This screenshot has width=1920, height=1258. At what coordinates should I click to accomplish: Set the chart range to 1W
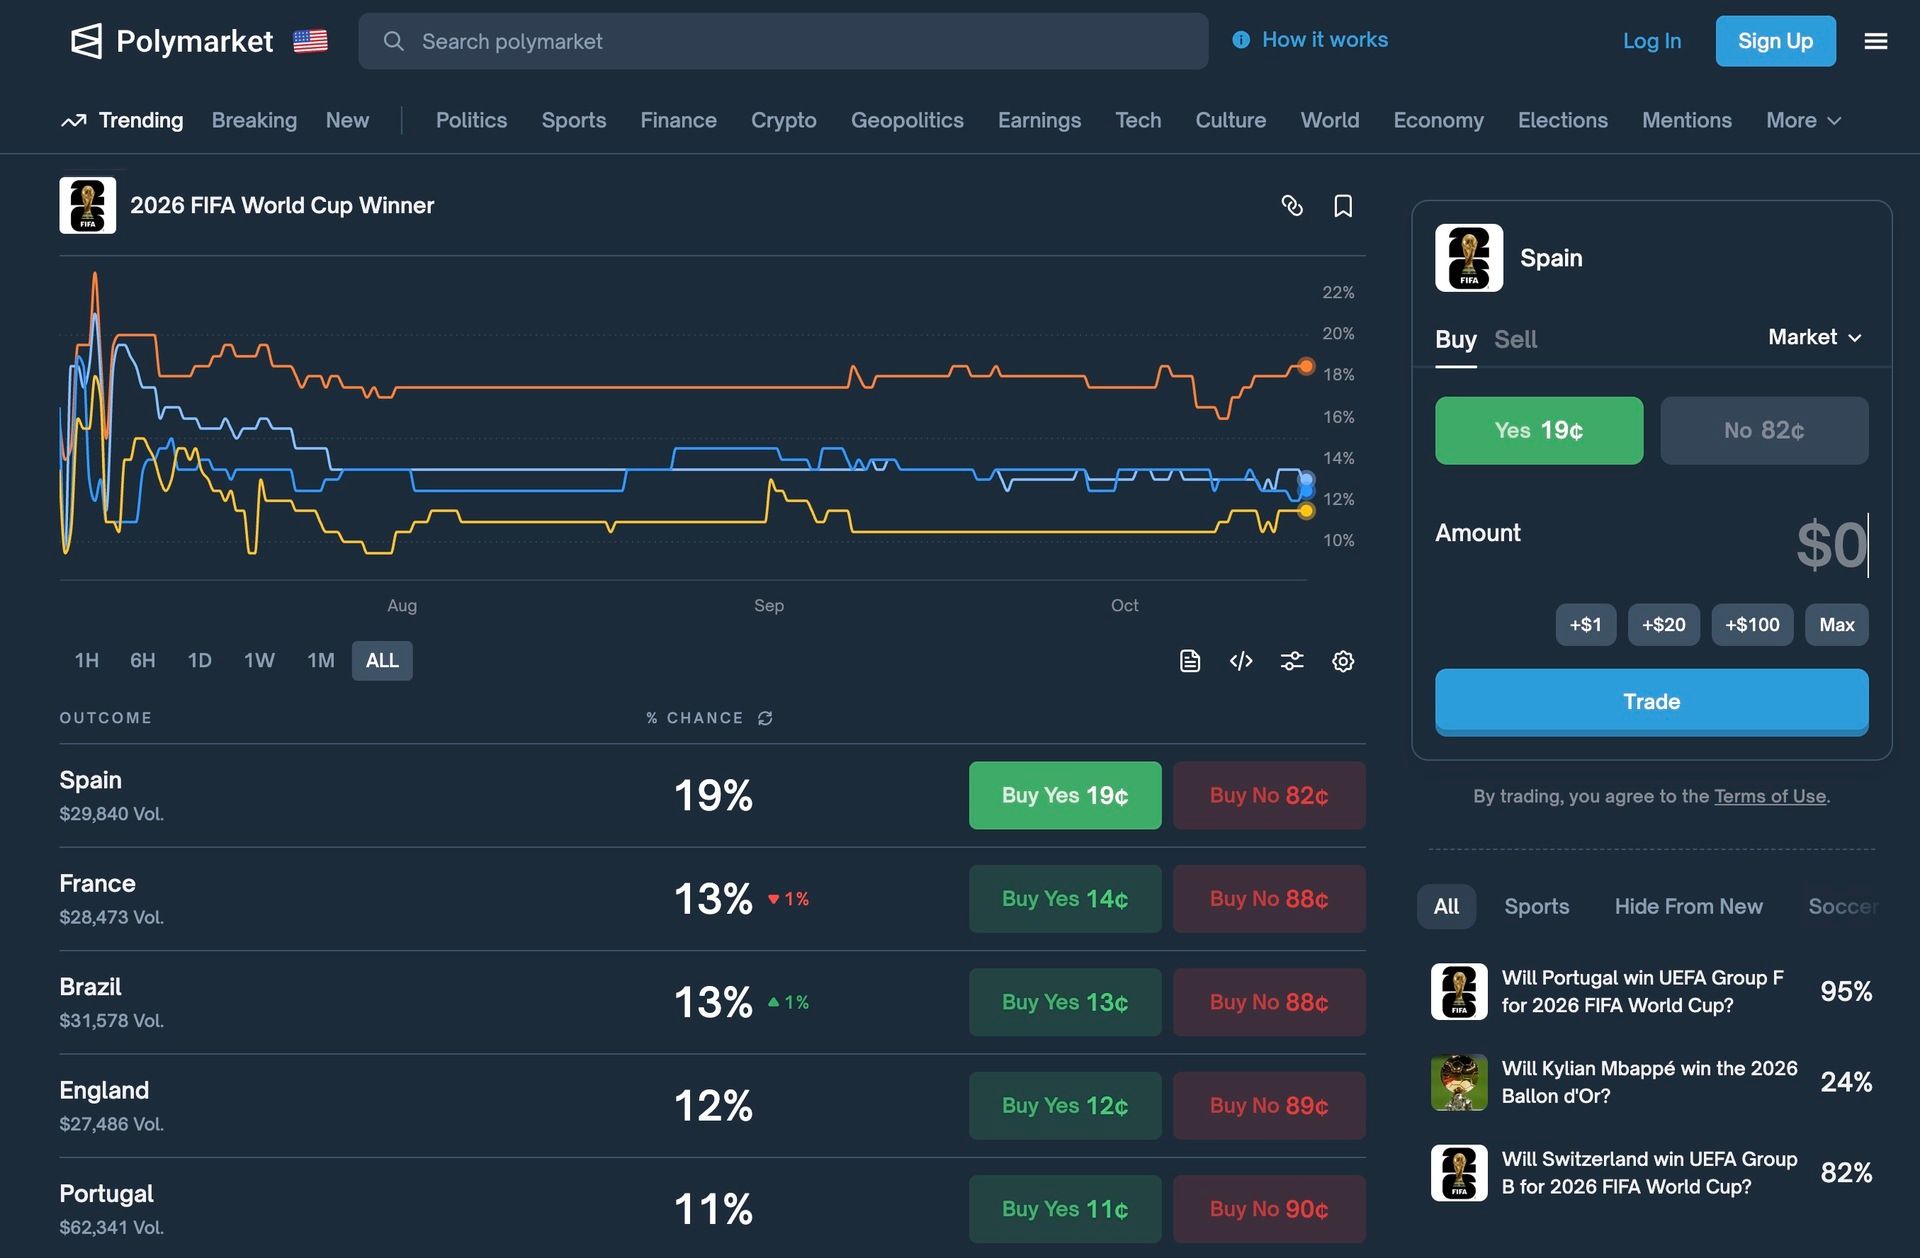coord(259,661)
